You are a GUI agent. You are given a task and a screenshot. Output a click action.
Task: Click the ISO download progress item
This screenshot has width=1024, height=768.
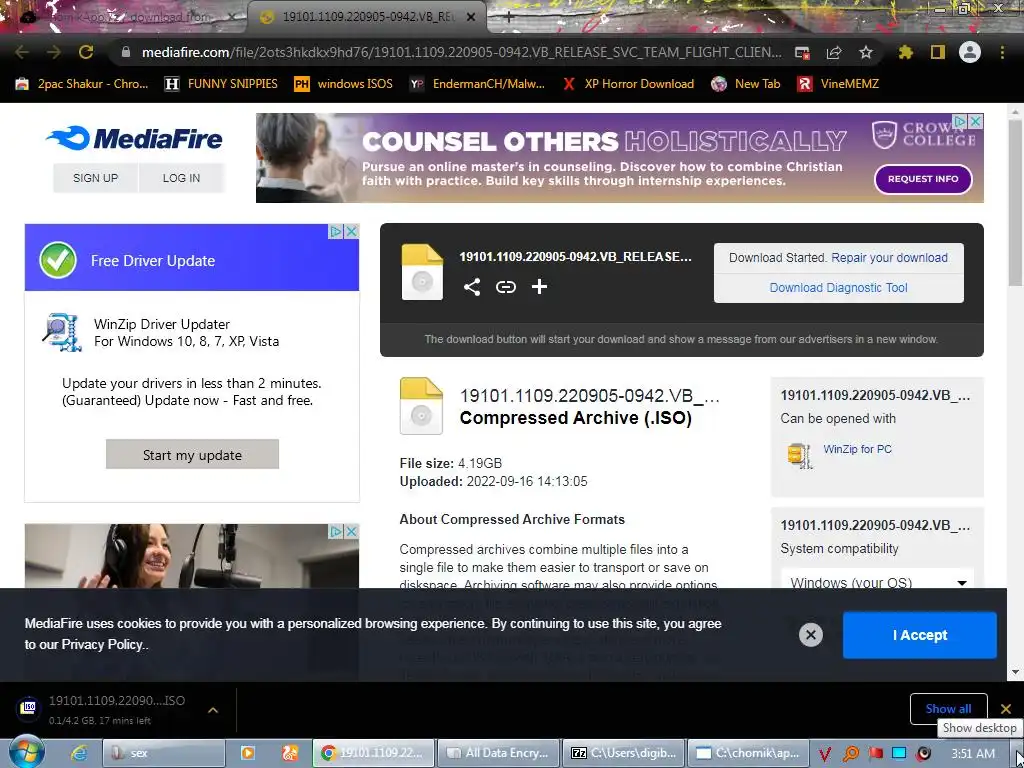118,709
